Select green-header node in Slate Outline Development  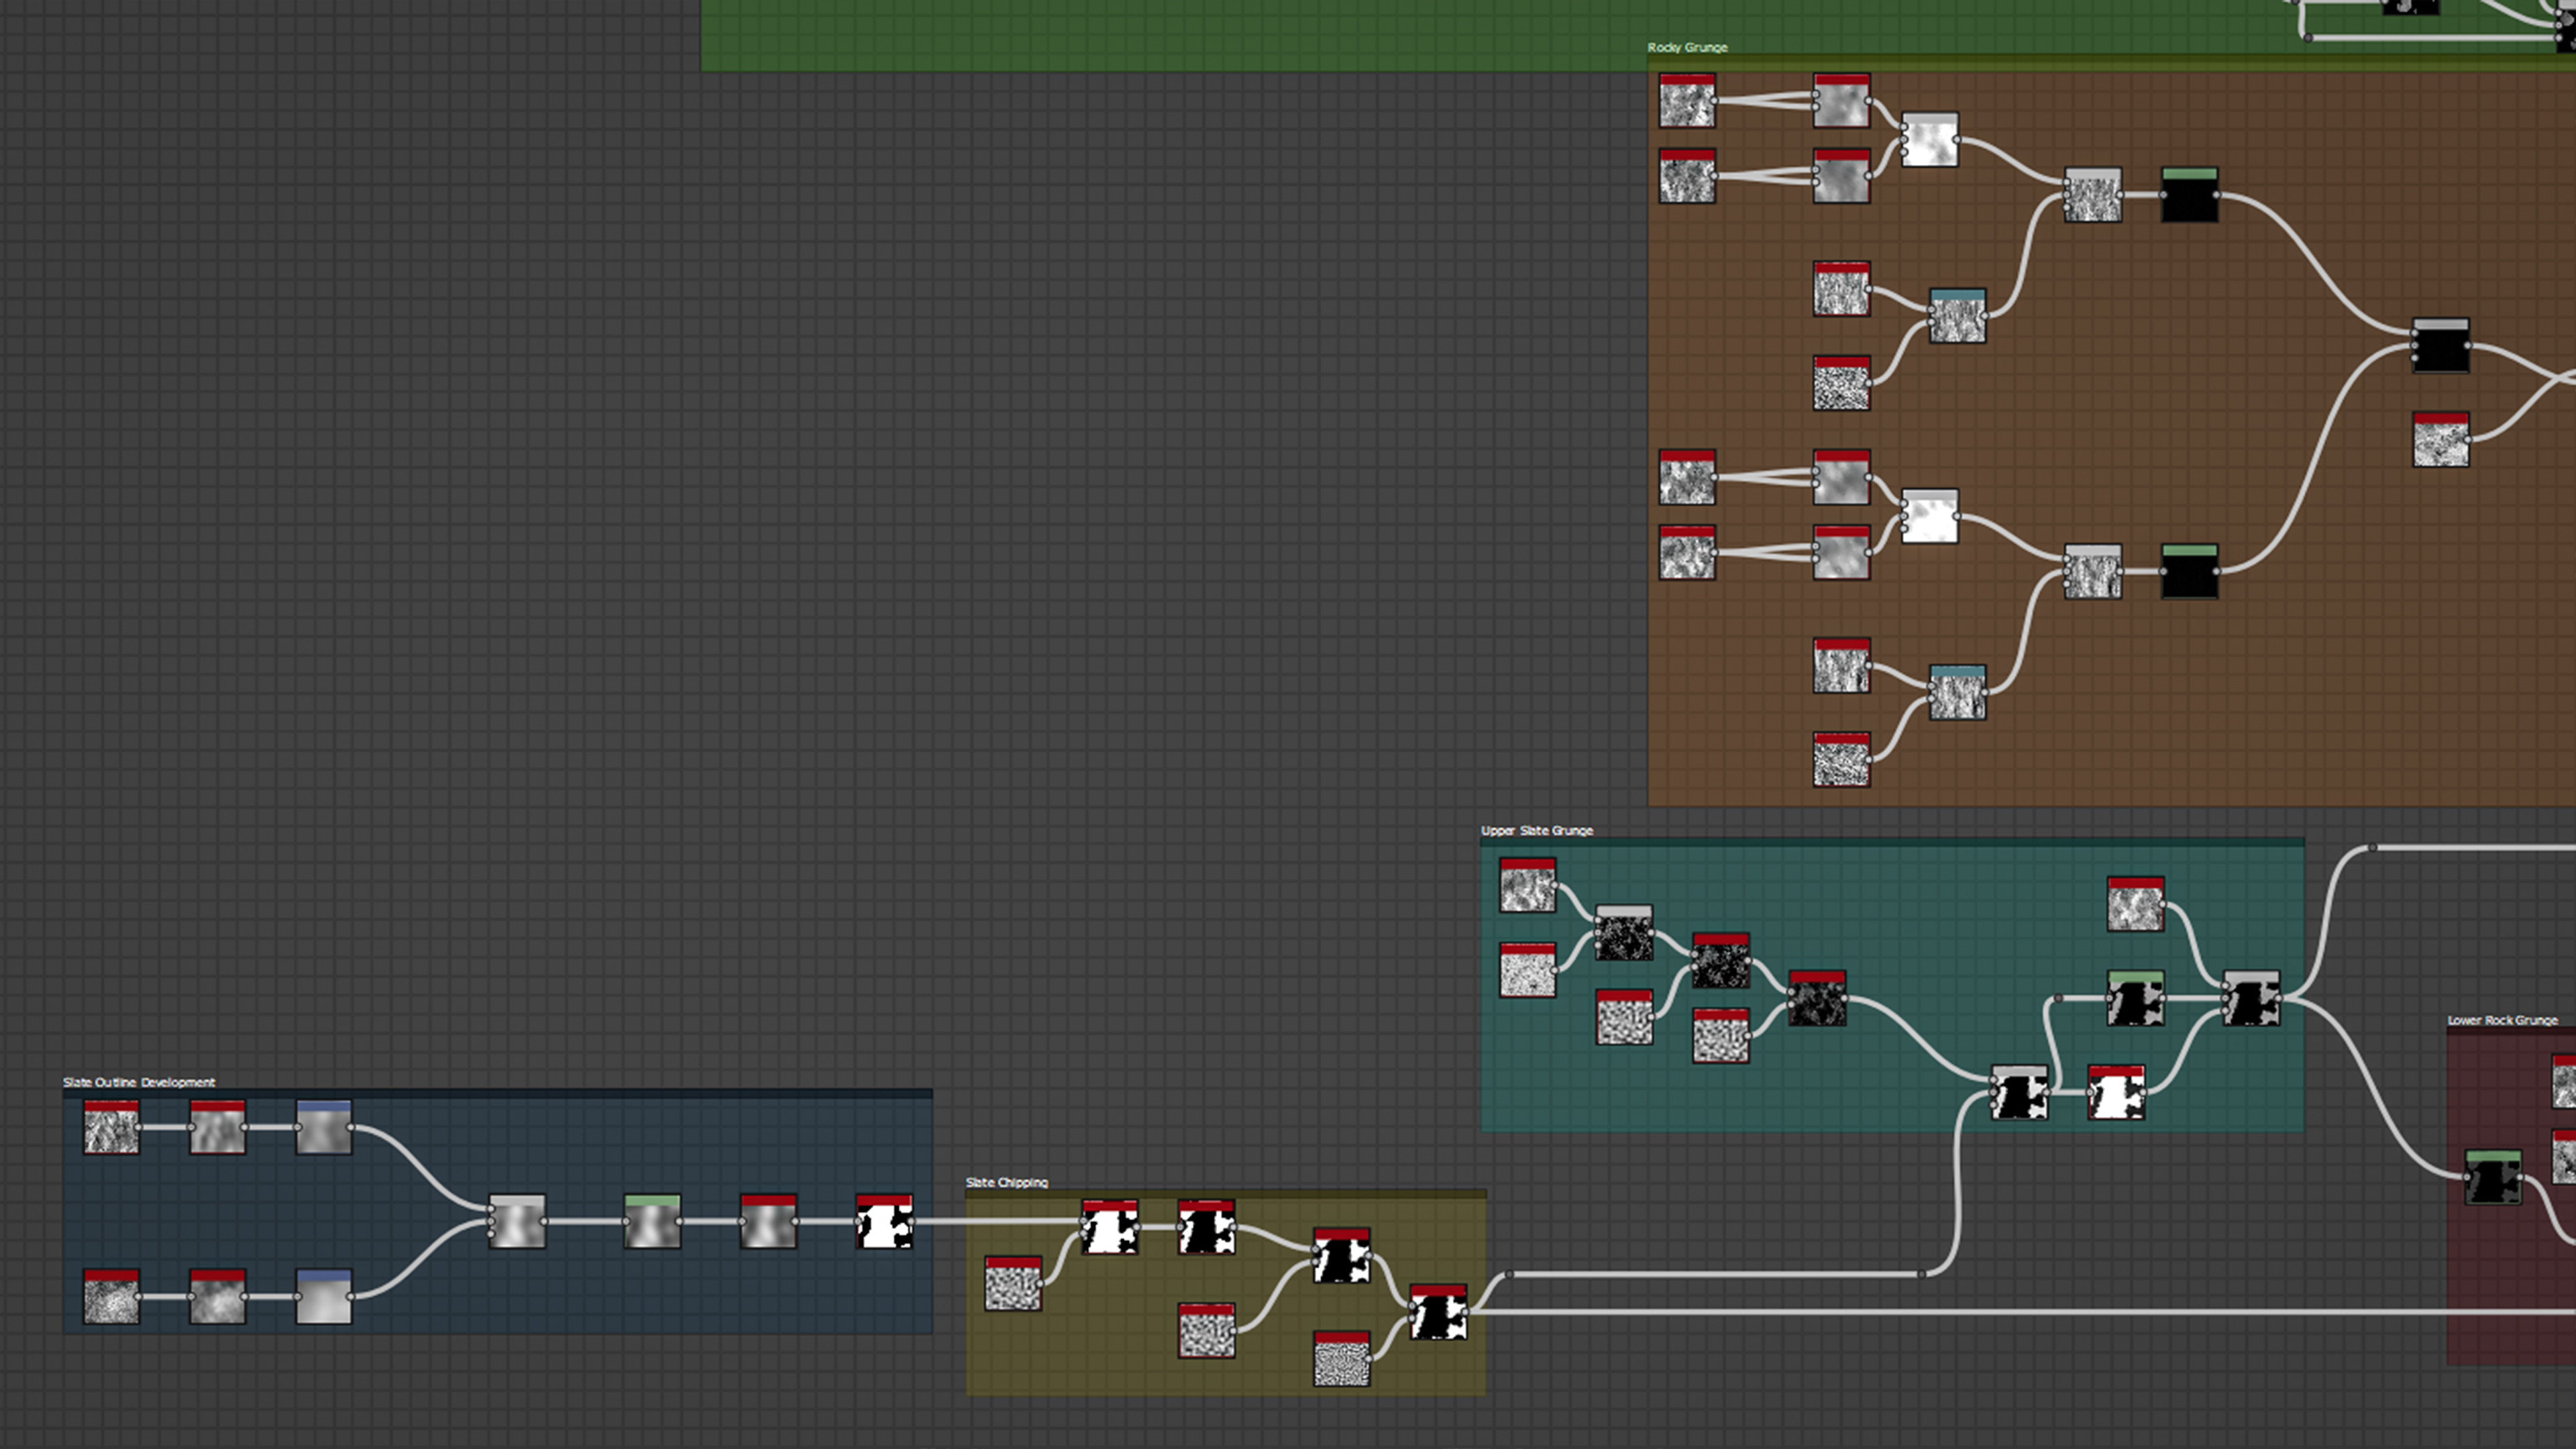click(652, 1221)
